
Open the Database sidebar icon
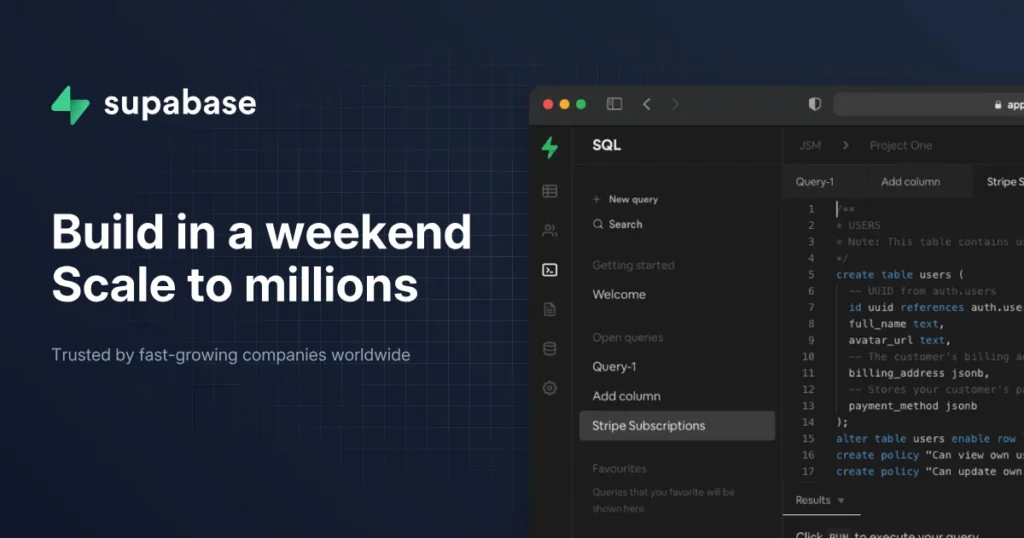pos(550,349)
